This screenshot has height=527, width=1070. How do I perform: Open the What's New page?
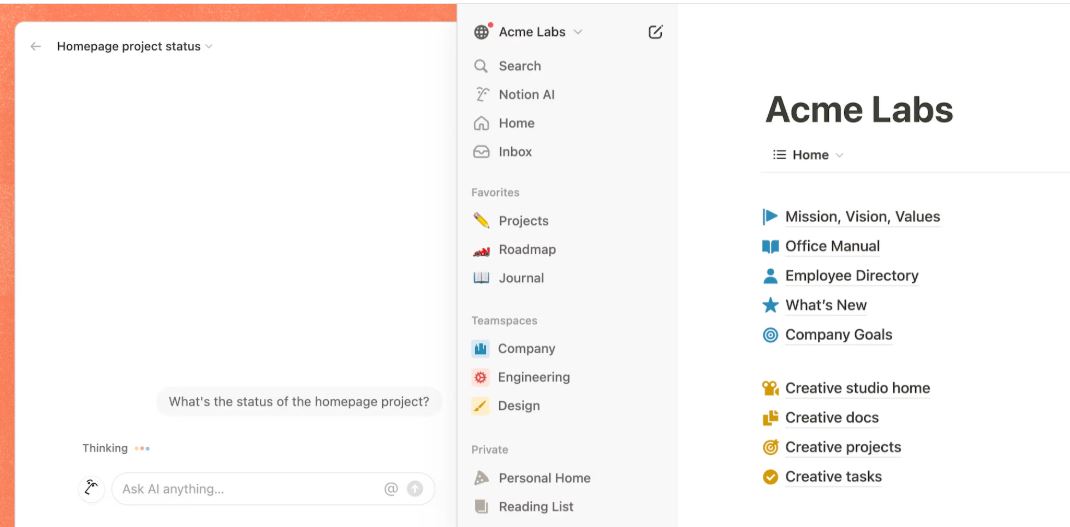[x=826, y=305]
